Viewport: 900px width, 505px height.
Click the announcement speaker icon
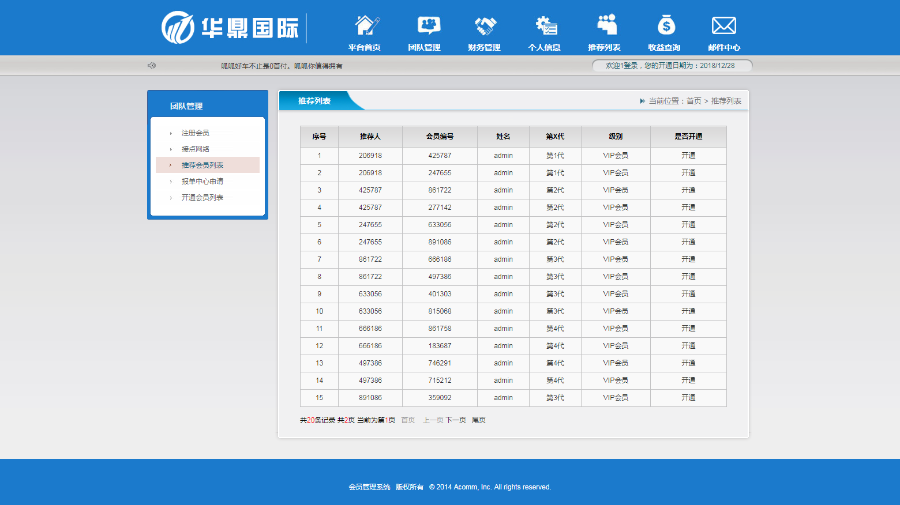coord(152,65)
